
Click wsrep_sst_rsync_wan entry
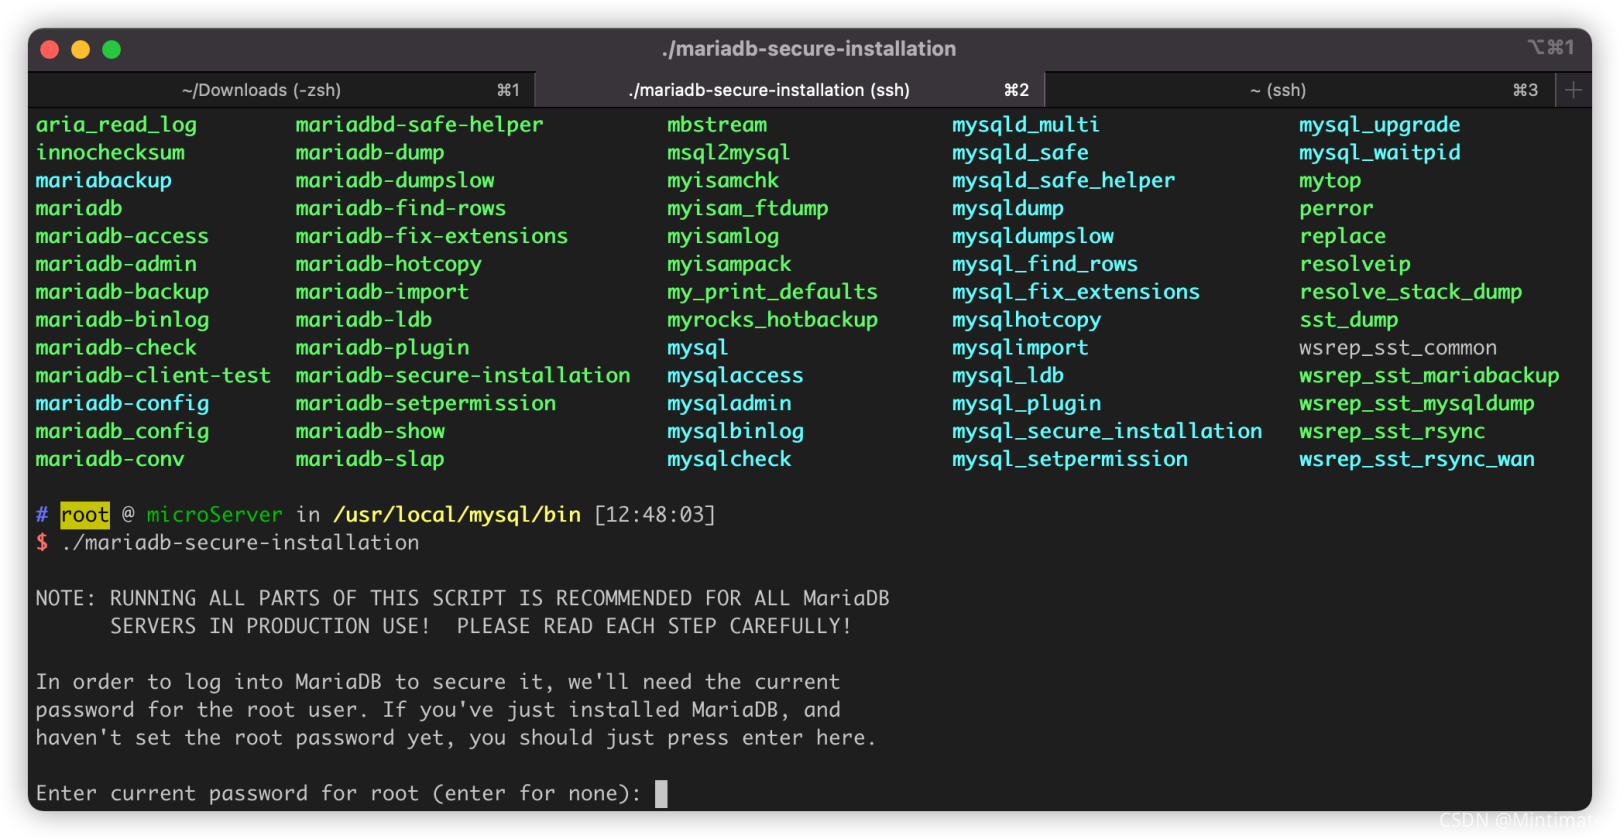(x=1417, y=460)
